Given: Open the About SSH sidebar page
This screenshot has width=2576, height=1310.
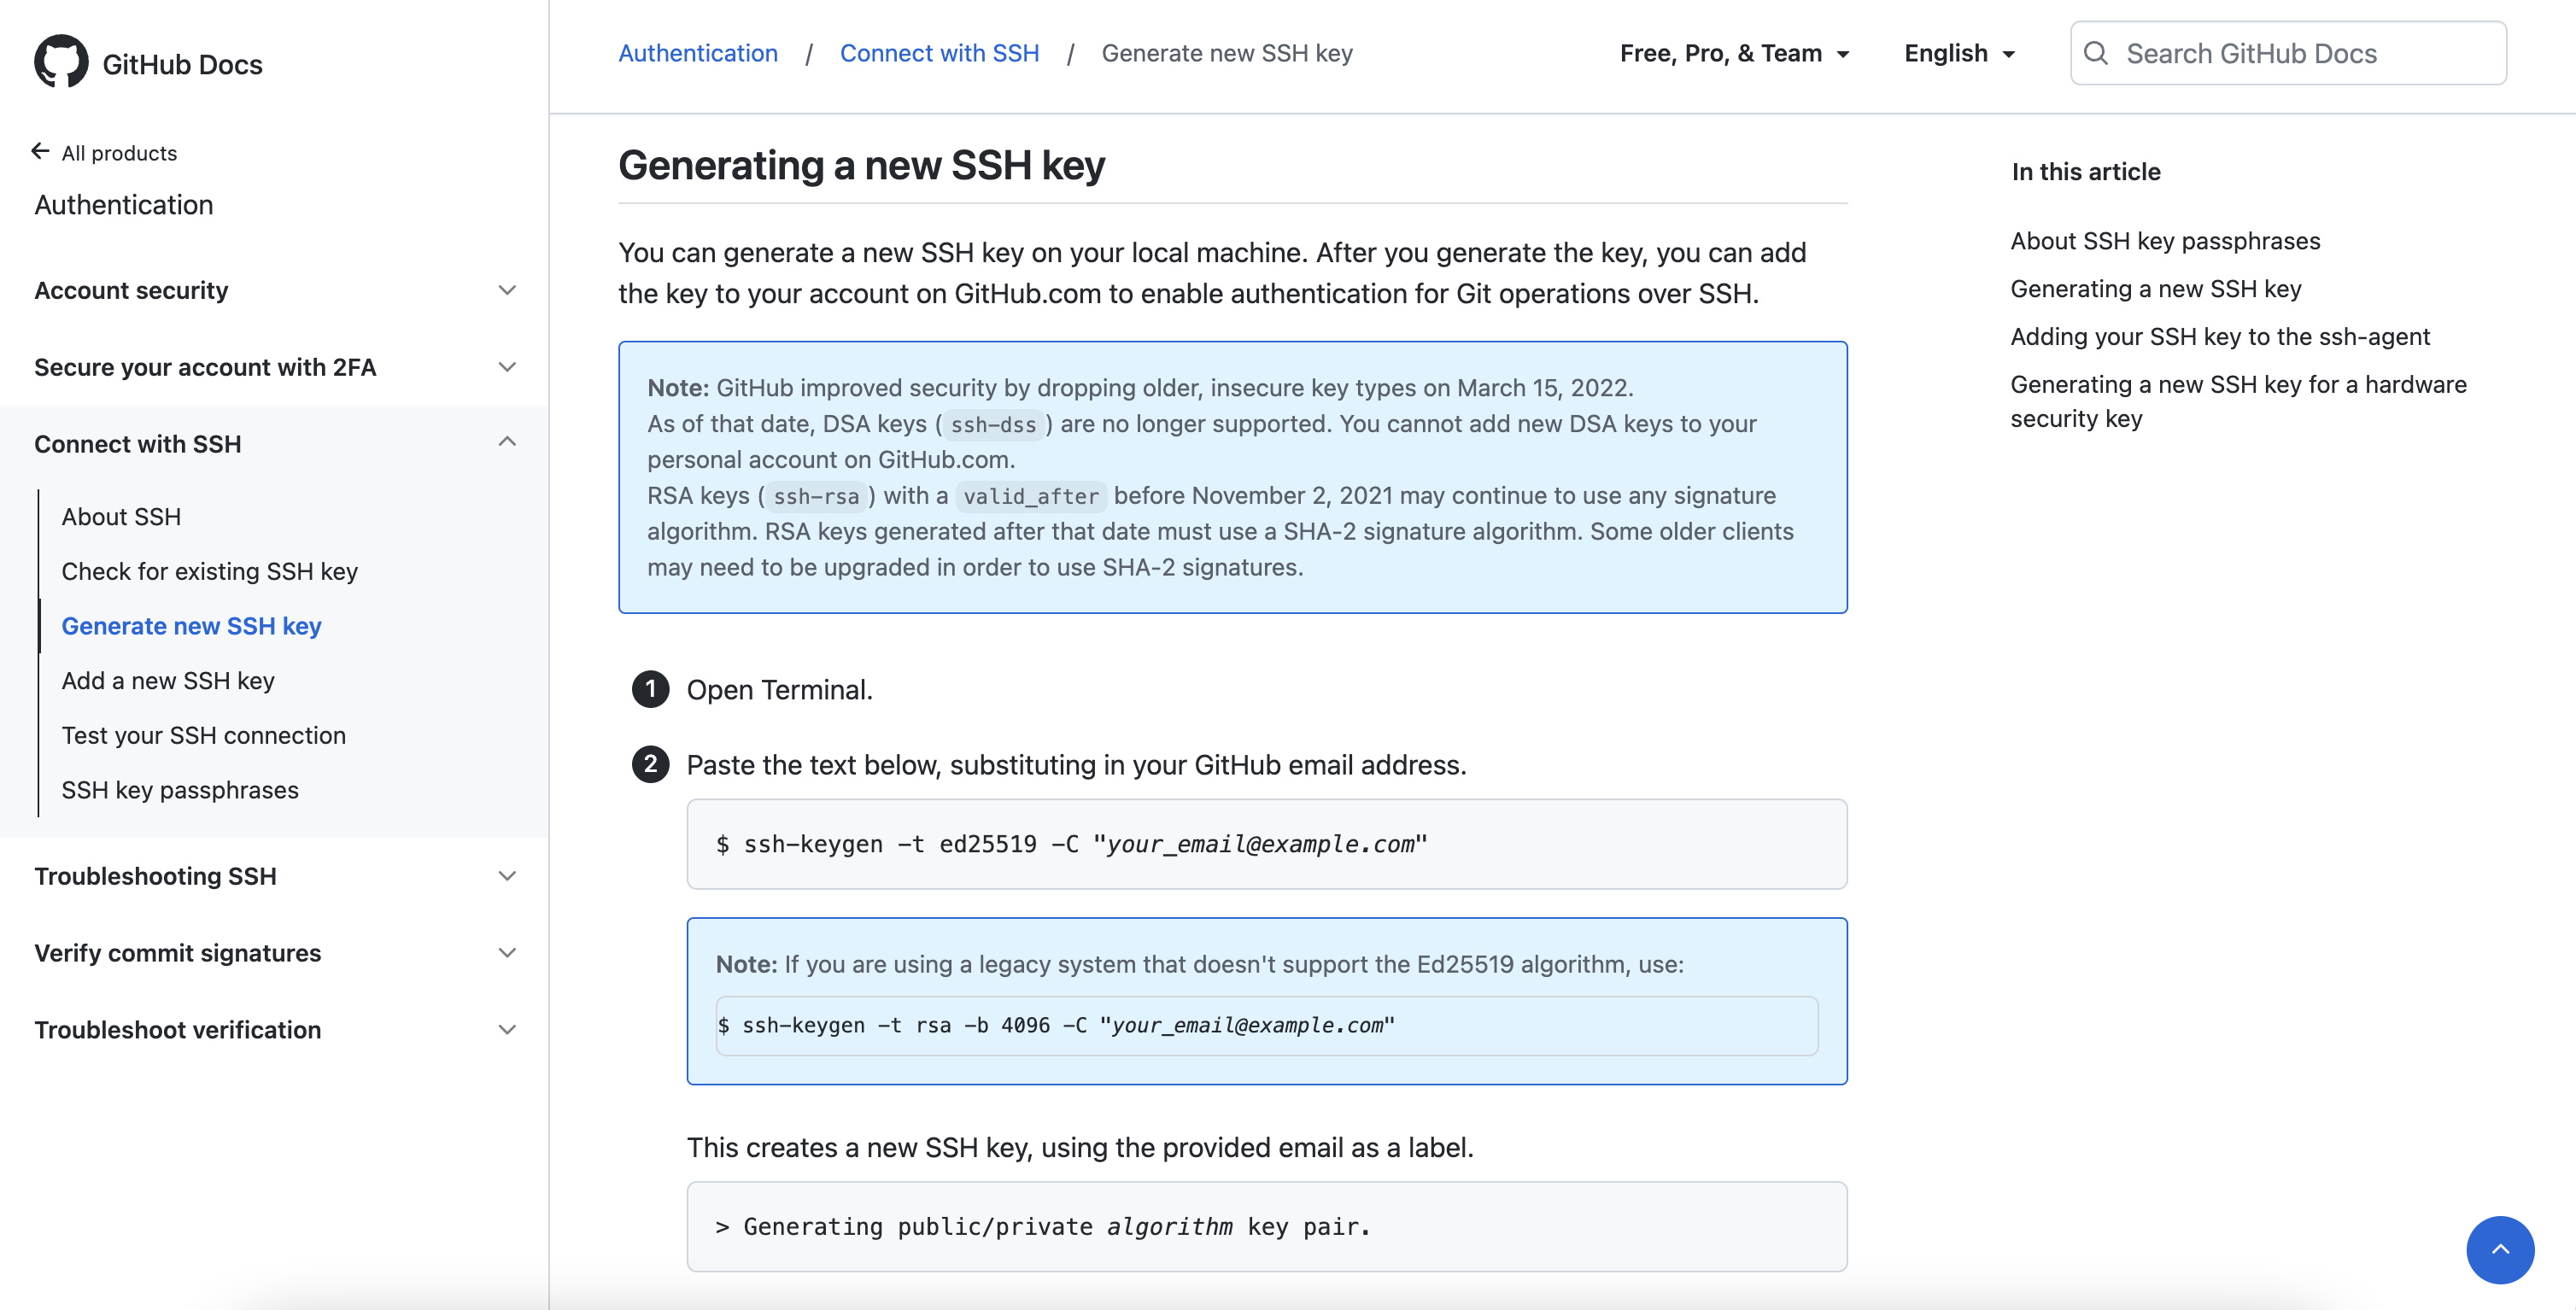Looking at the screenshot, I should [121, 517].
